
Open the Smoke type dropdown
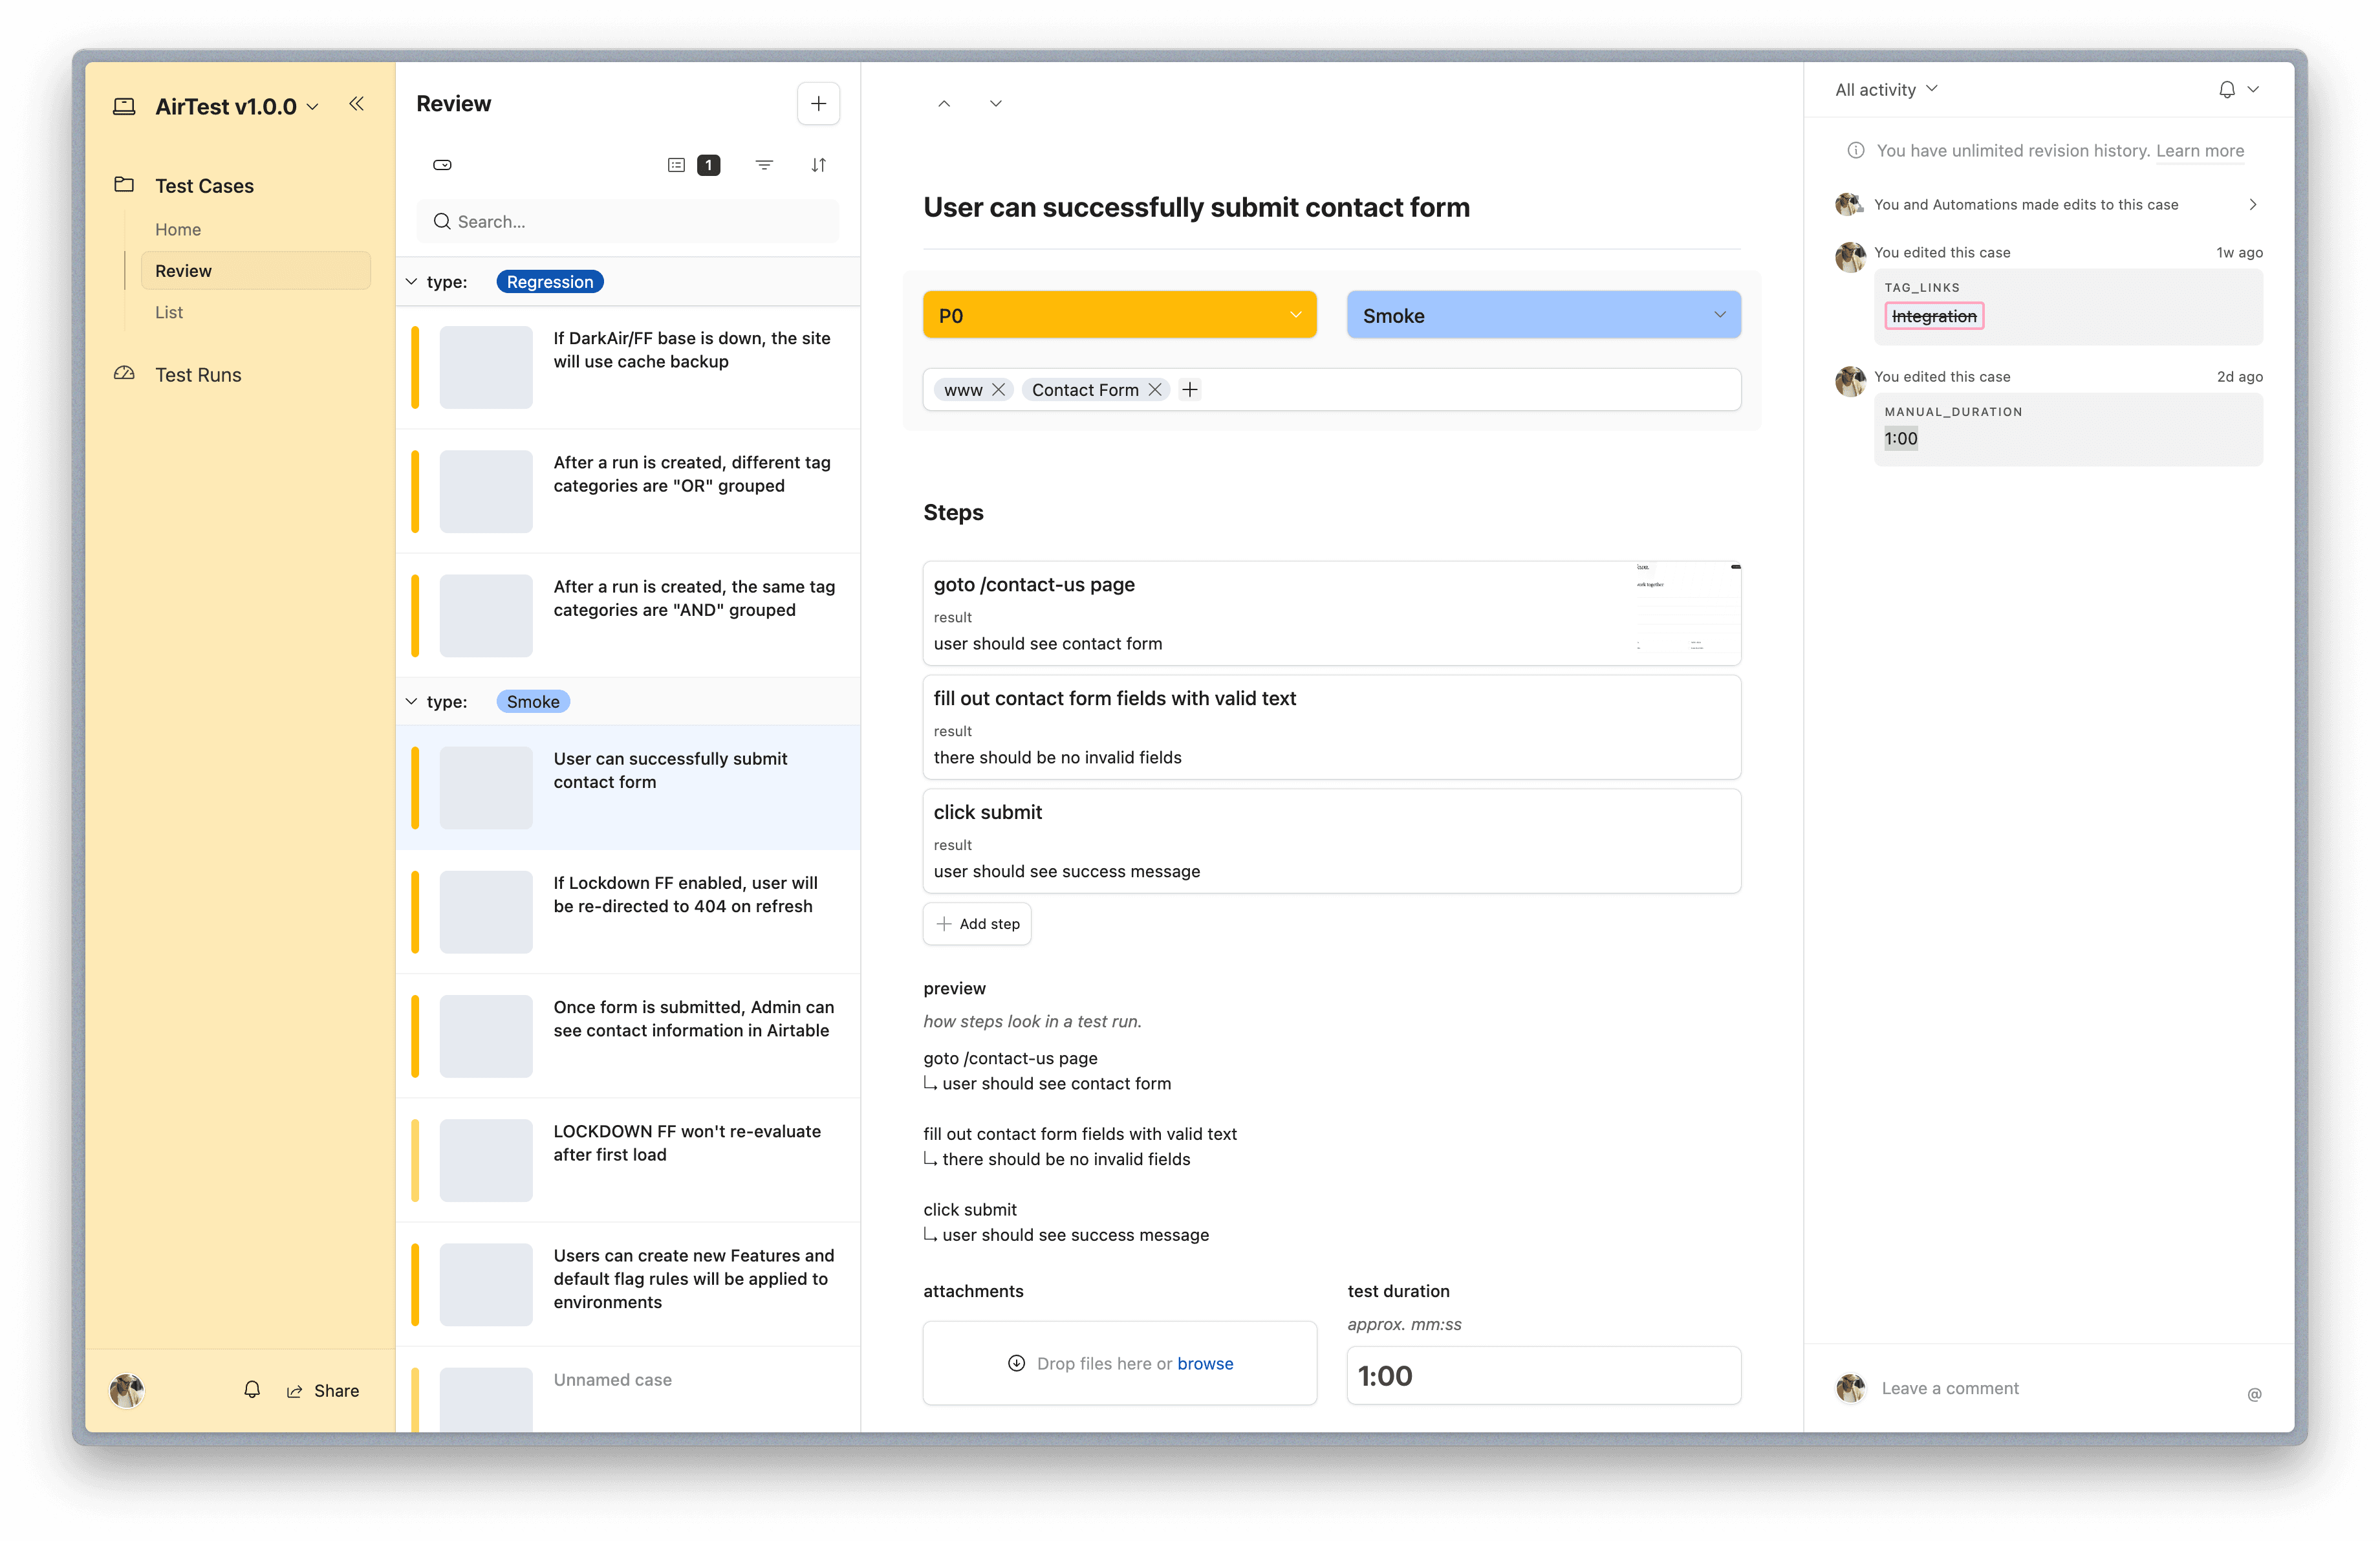tap(1543, 316)
